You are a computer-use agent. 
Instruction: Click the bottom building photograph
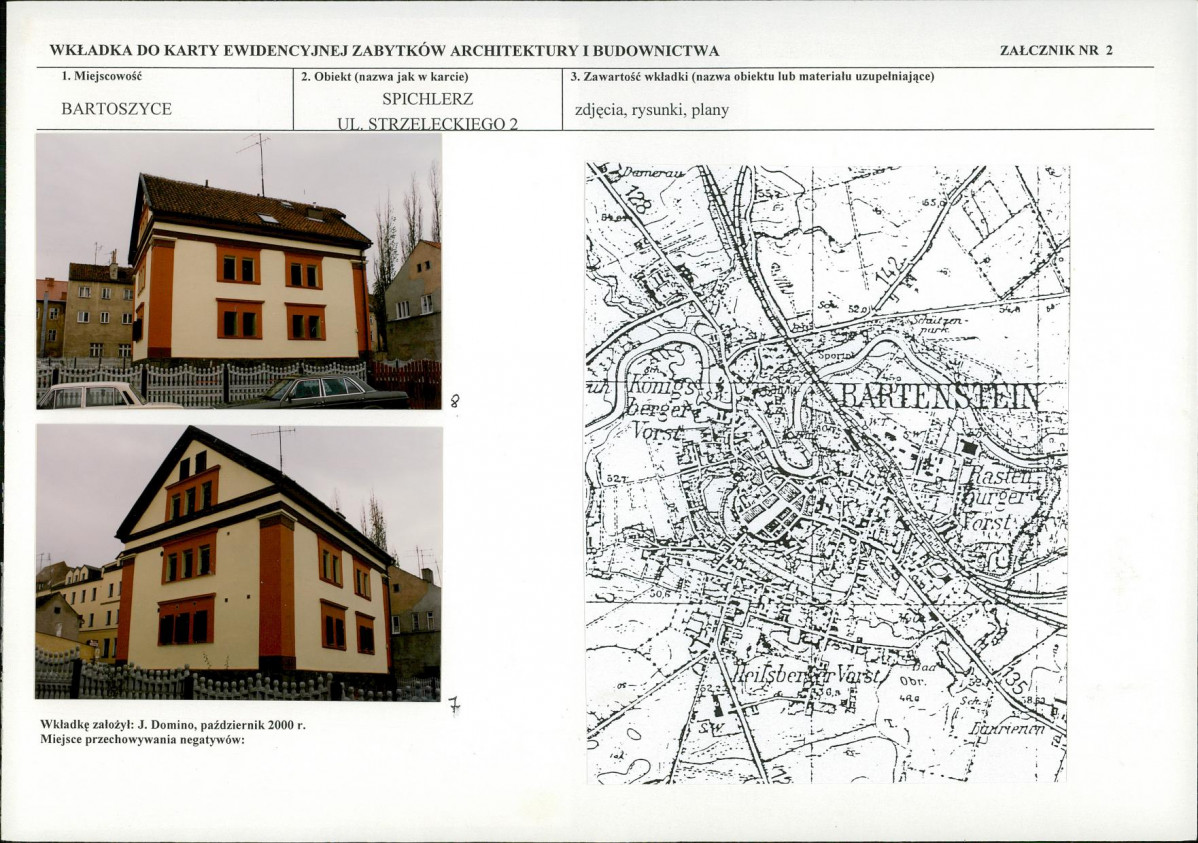click(x=238, y=563)
